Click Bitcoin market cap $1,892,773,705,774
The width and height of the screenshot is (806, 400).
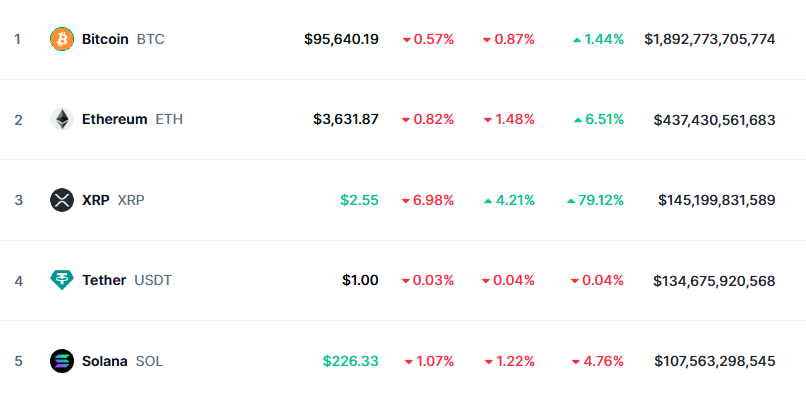pos(709,40)
